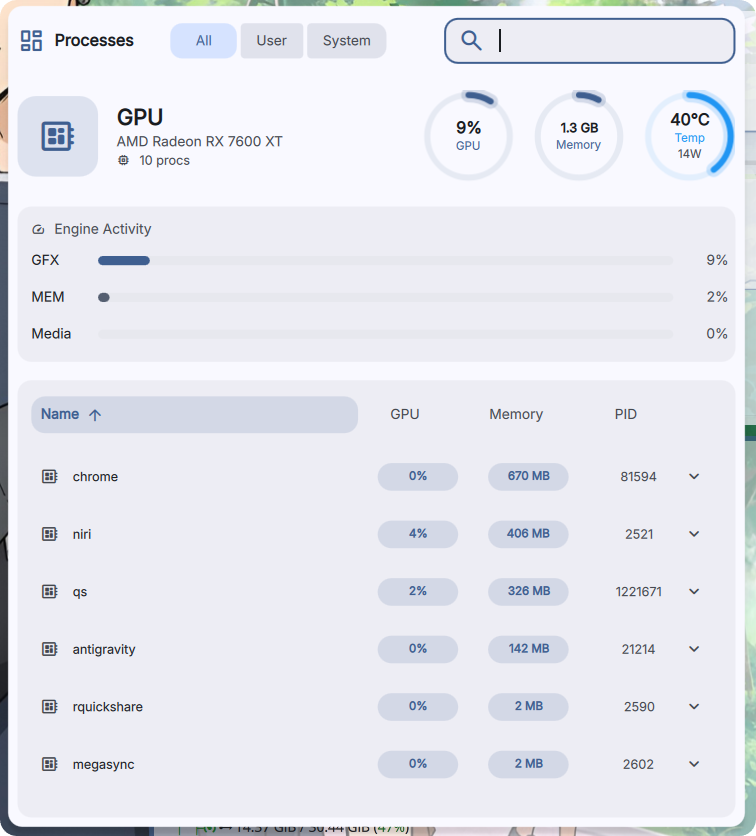
Task: Click niri's 406 MB memory badge
Action: click(528, 534)
